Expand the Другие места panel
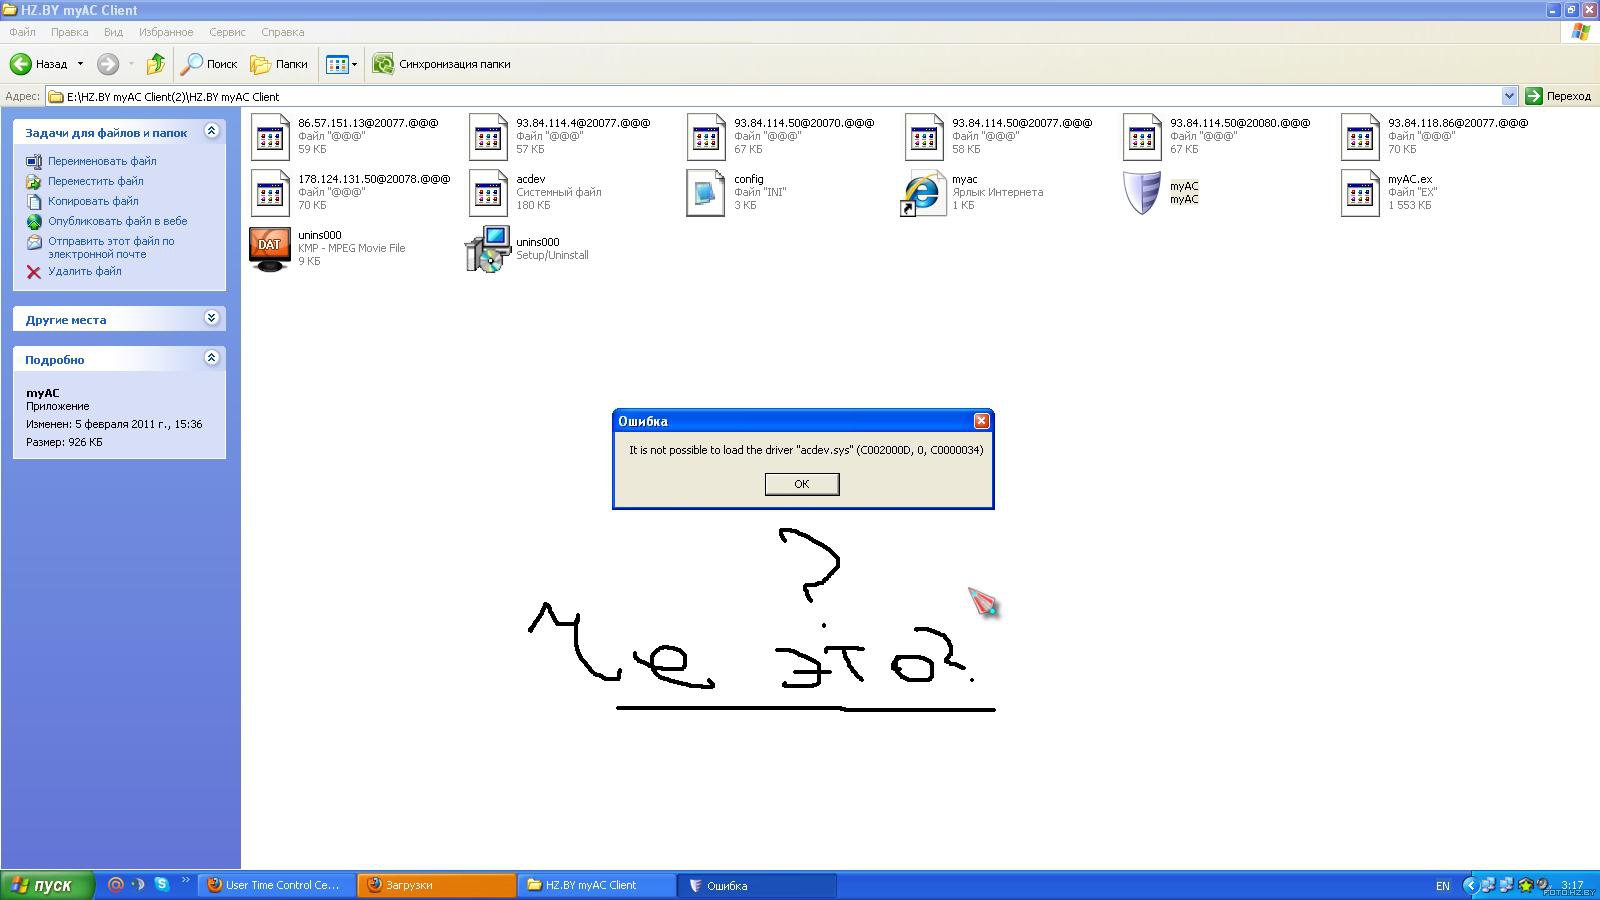Screen dimensions: 1600x900 point(211,318)
